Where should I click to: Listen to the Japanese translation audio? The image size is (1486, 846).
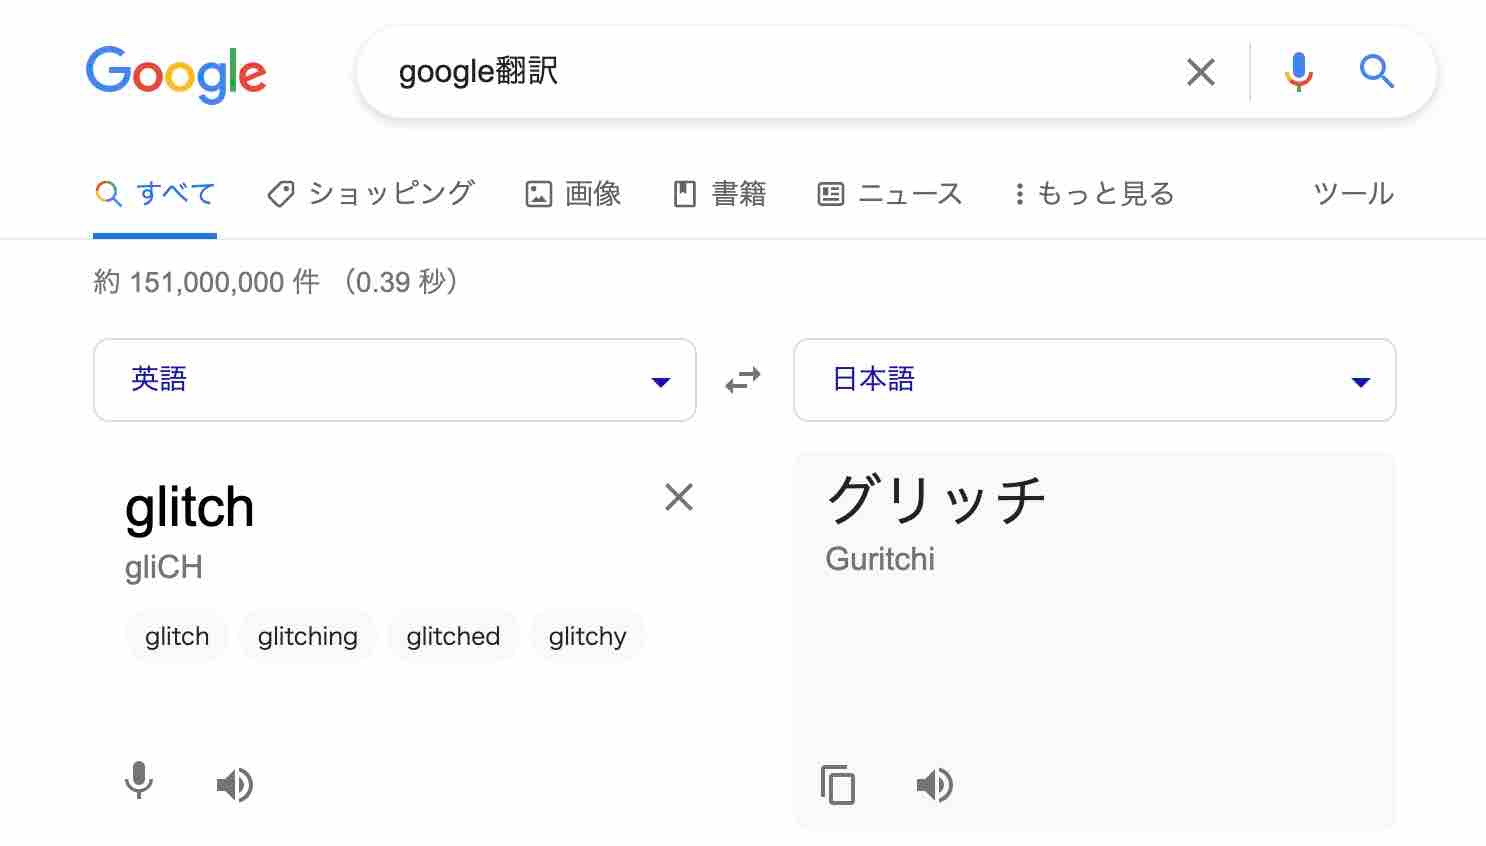pos(935,785)
